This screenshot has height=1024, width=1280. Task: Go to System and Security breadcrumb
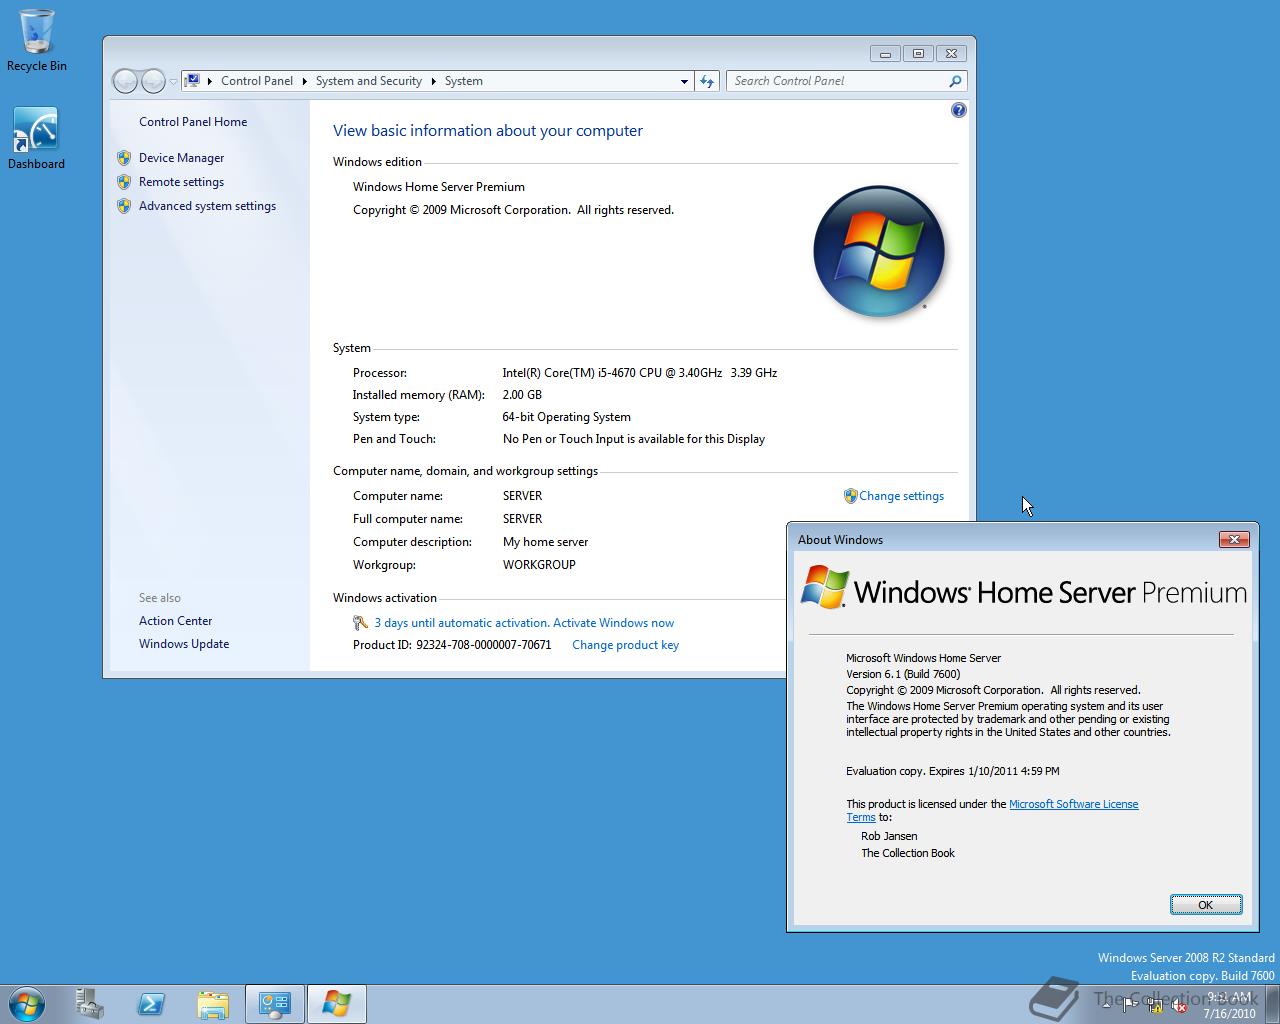[369, 81]
